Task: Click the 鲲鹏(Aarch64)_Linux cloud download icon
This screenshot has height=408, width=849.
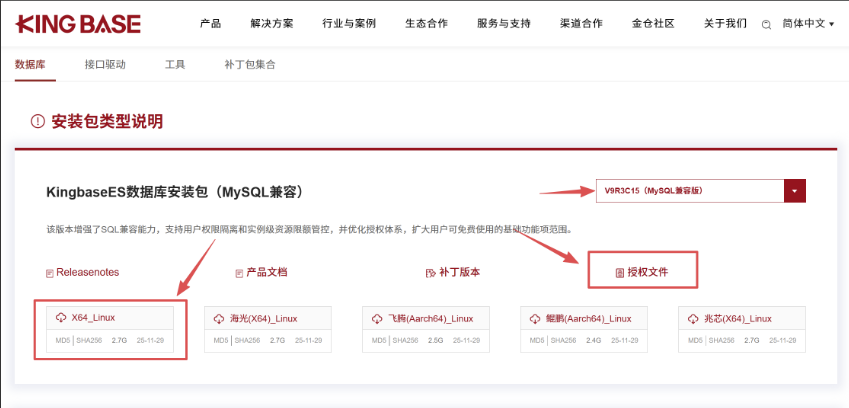Action: 535,318
